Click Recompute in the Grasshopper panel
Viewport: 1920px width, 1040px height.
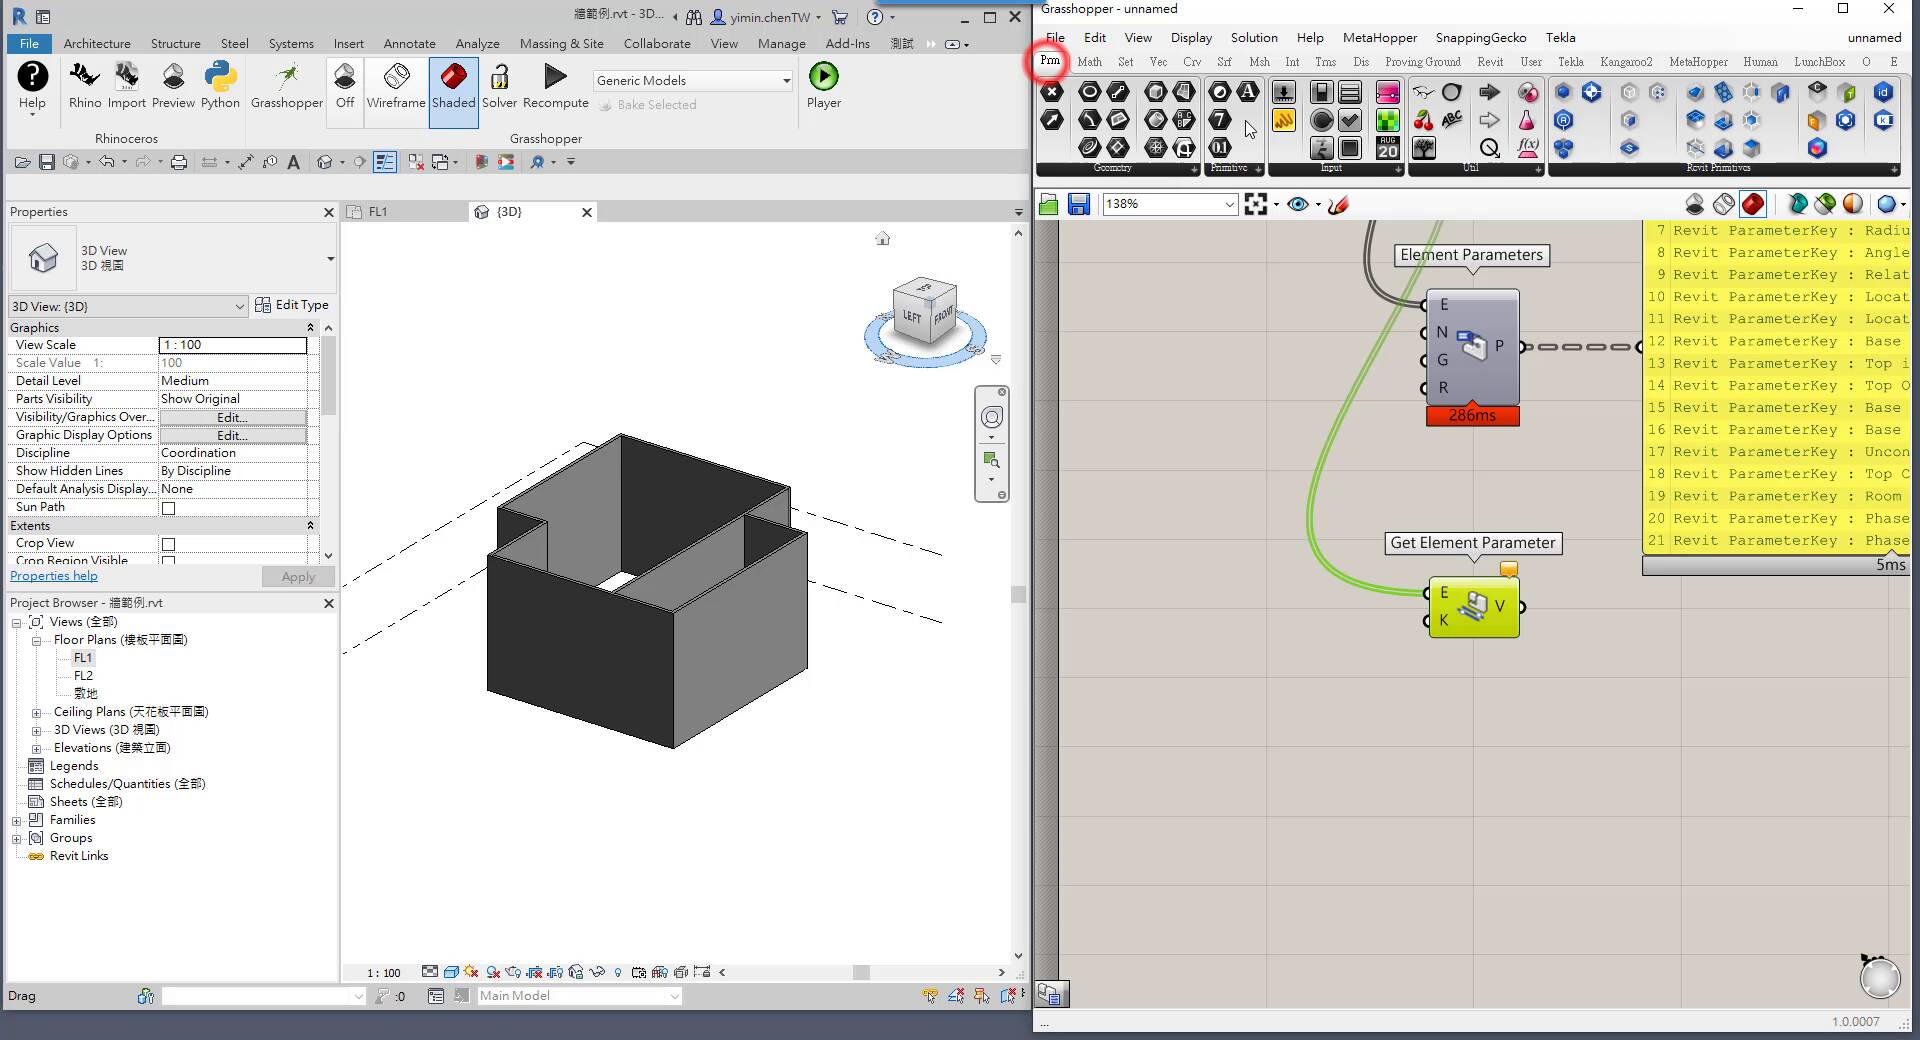tap(555, 86)
